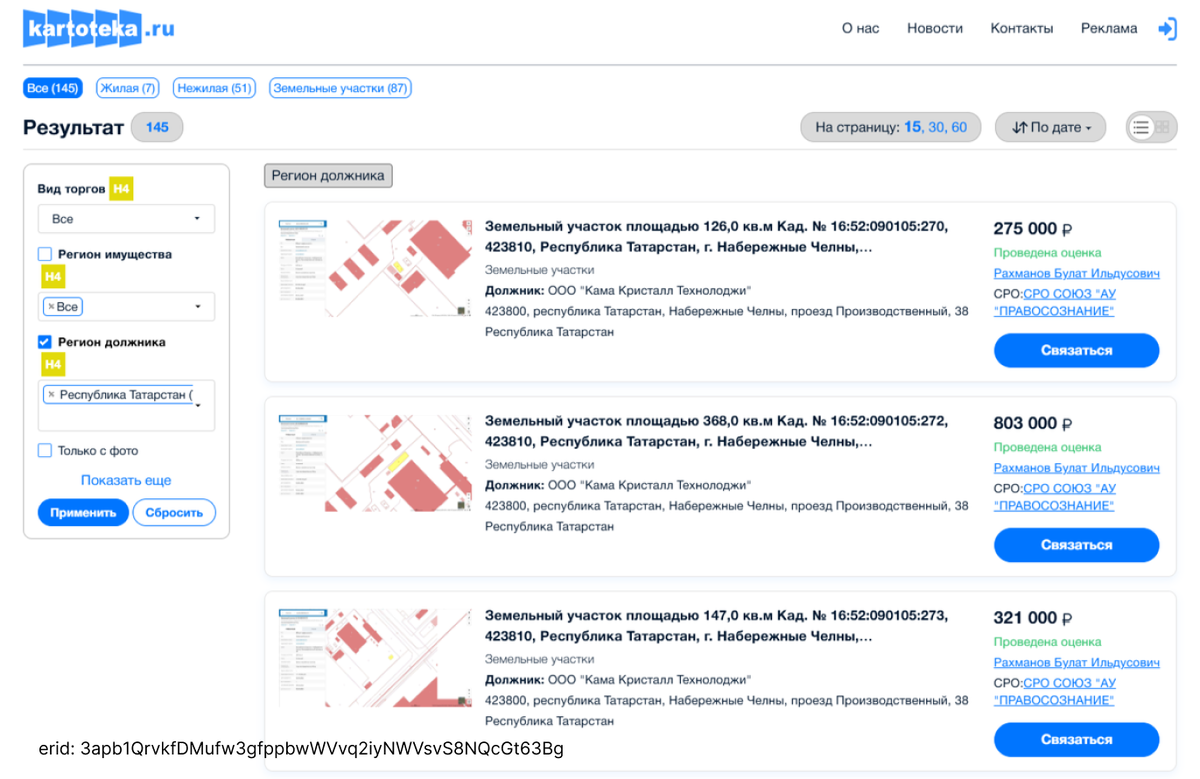This screenshot has height=779, width=1200.
Task: Open the 126,0 кв.м land plot thumbnail
Action: pos(374,268)
